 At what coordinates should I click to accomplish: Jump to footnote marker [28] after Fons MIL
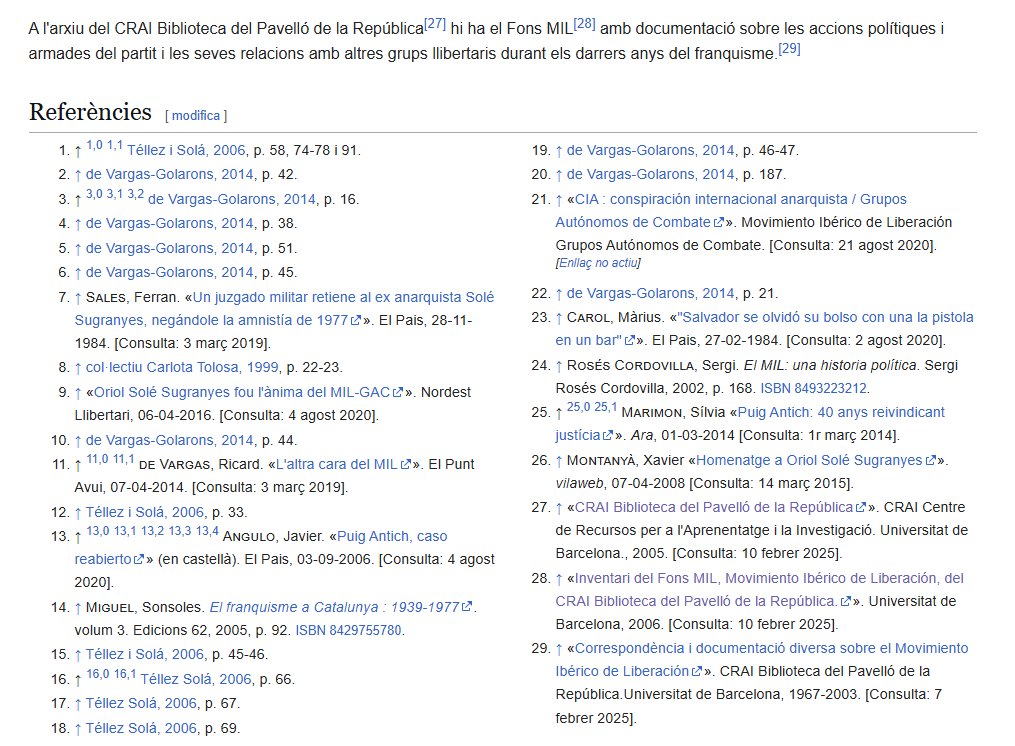point(584,24)
